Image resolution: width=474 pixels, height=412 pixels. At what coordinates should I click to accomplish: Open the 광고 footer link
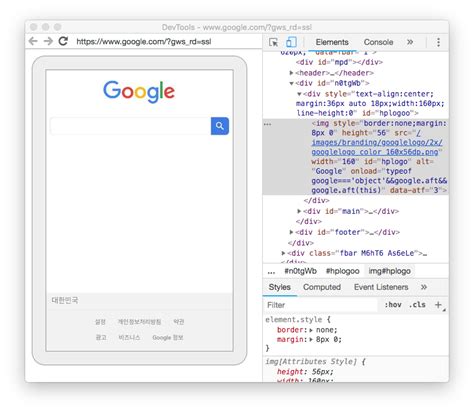101,337
